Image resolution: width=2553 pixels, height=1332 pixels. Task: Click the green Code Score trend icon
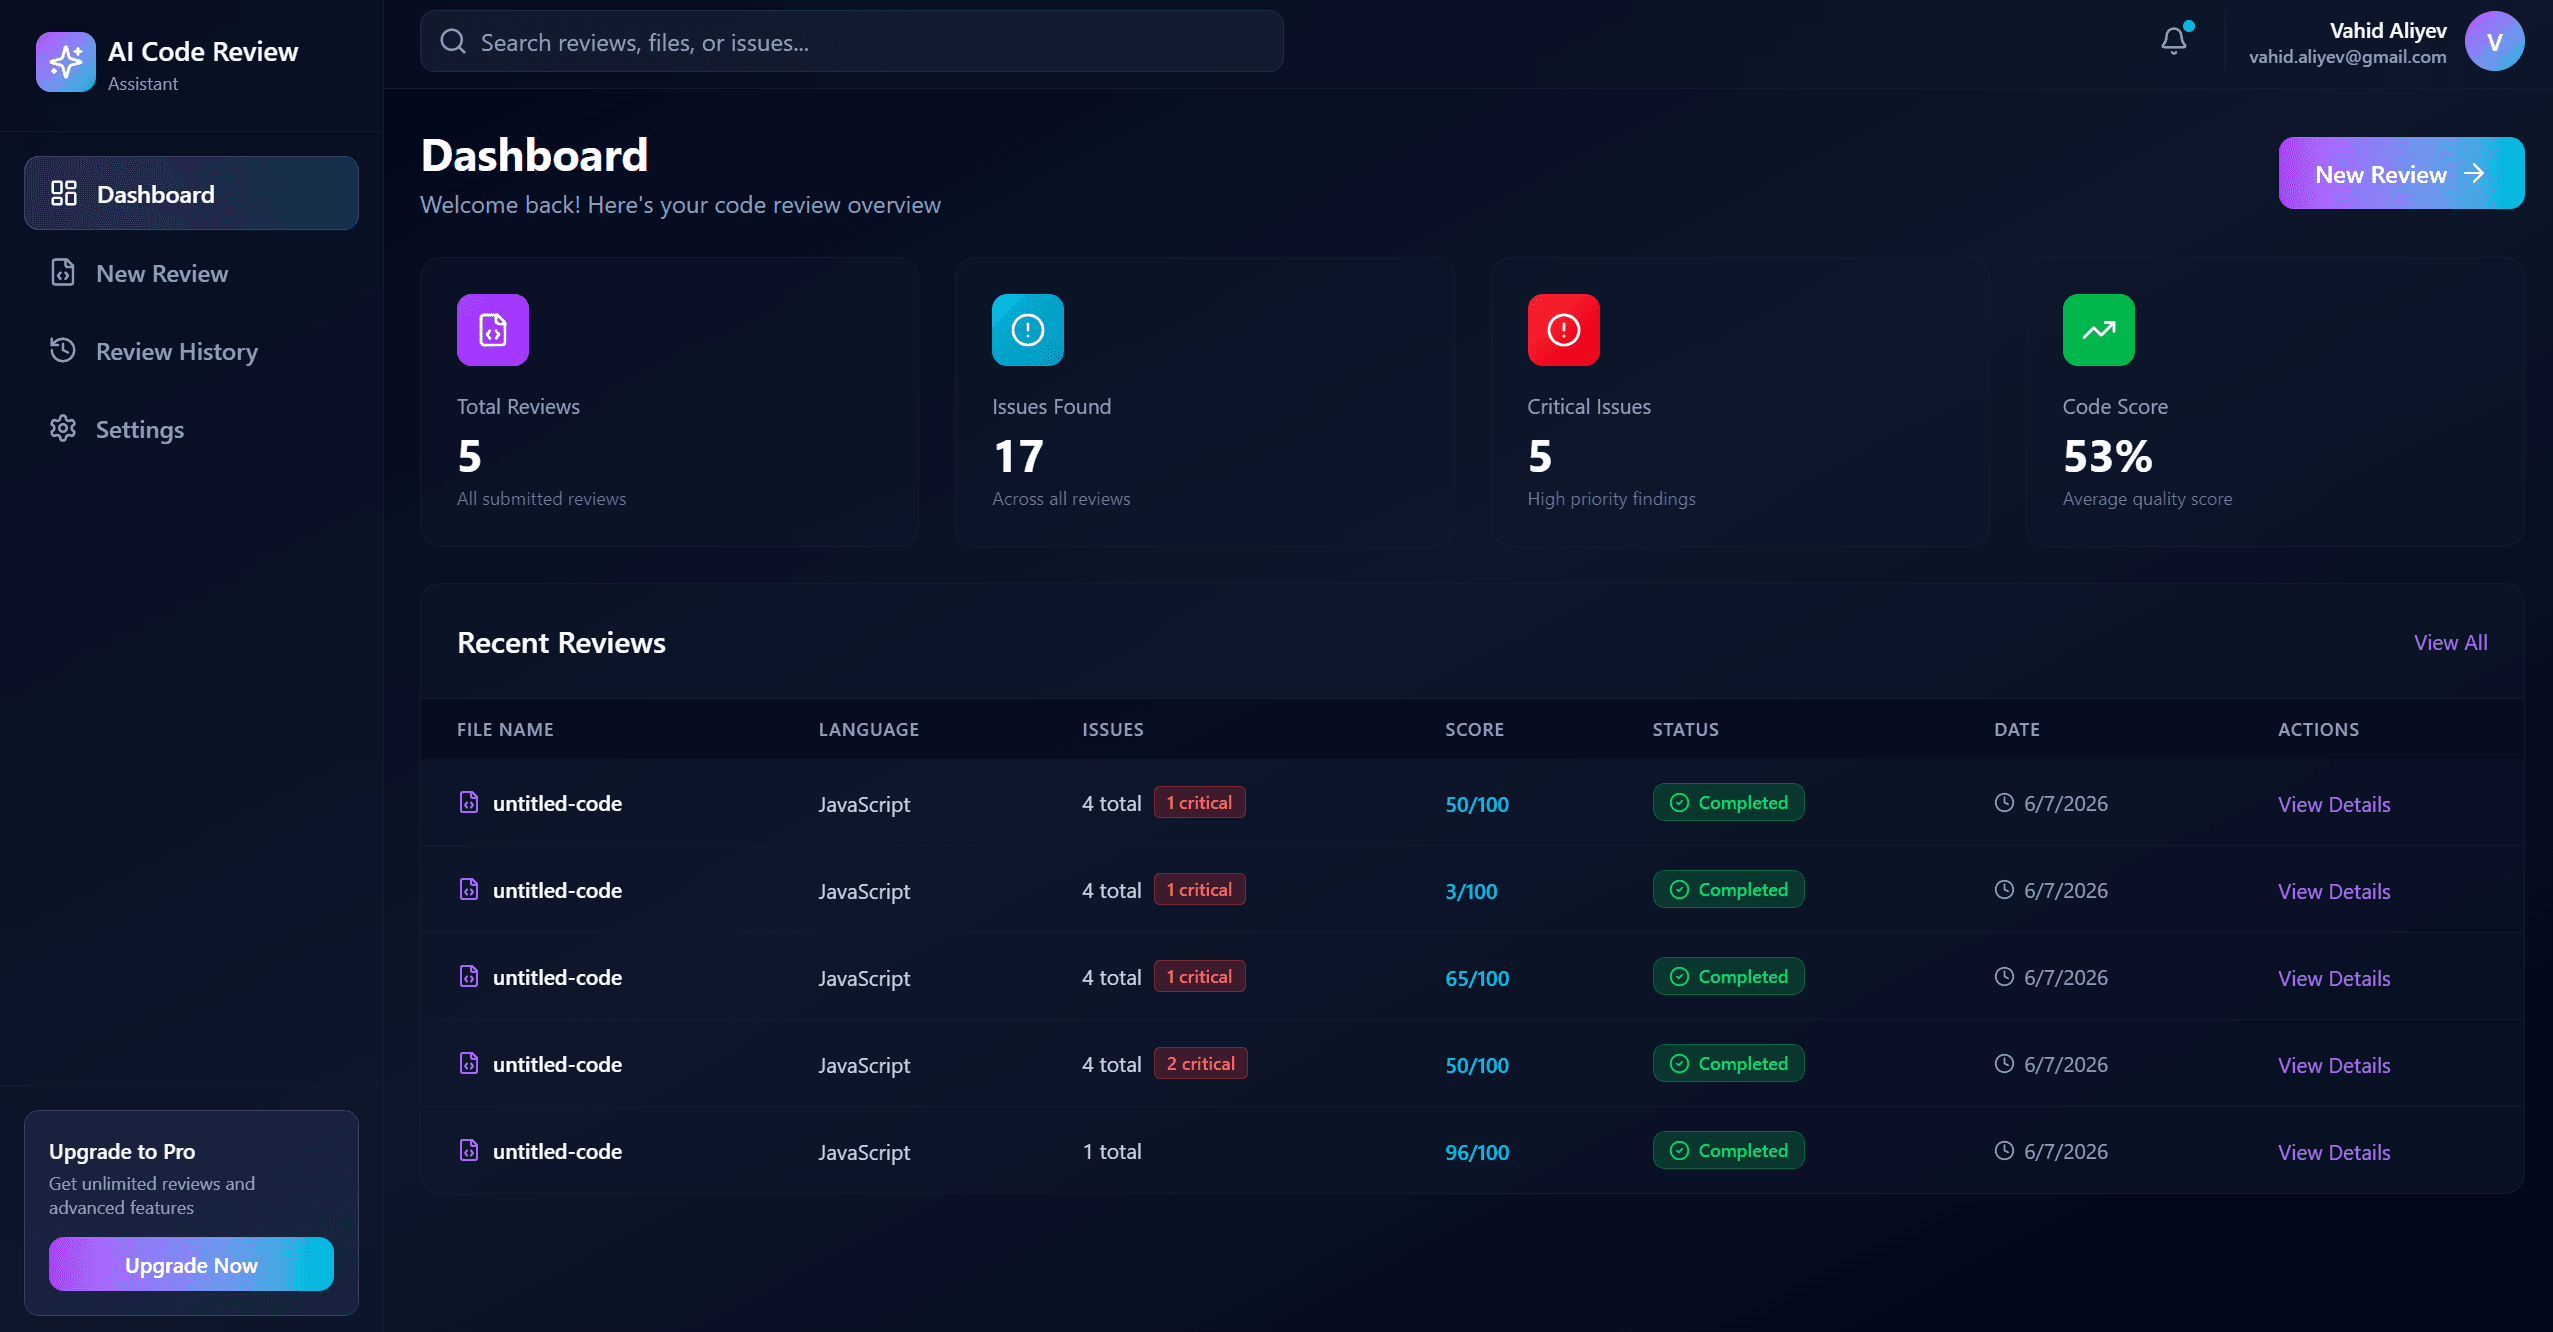tap(2099, 330)
